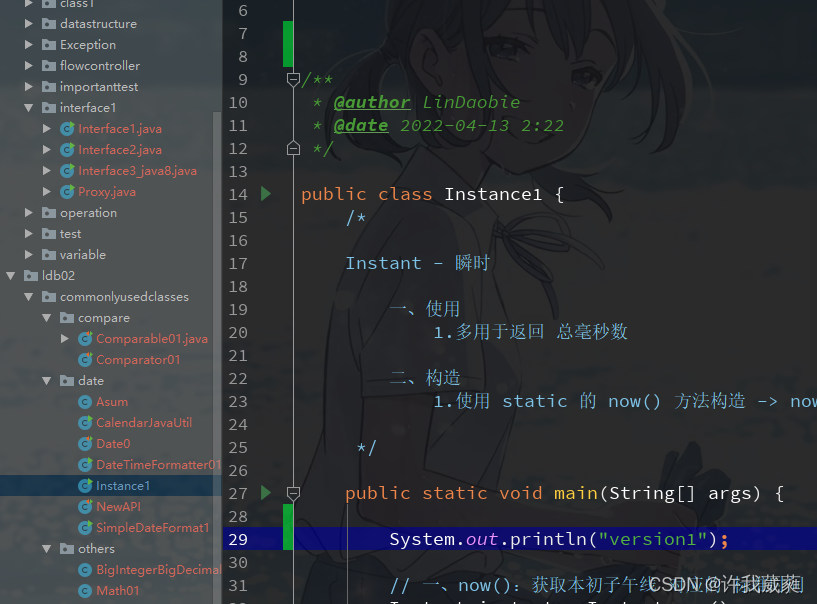Collapse the interface1 folder
Screen dimensions: 817x604
pos(28,107)
